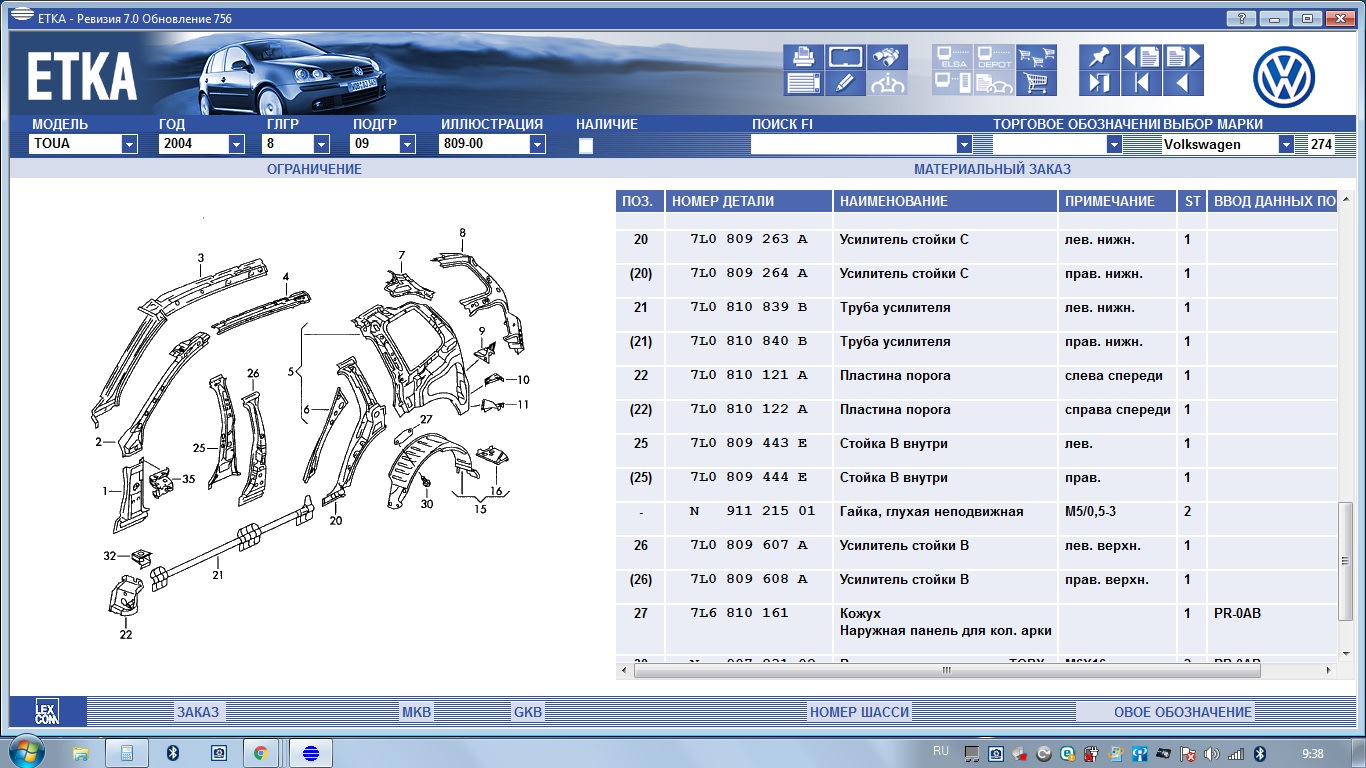Select part number 7L0 809 263 A
1366x768 pixels.
[749, 239]
